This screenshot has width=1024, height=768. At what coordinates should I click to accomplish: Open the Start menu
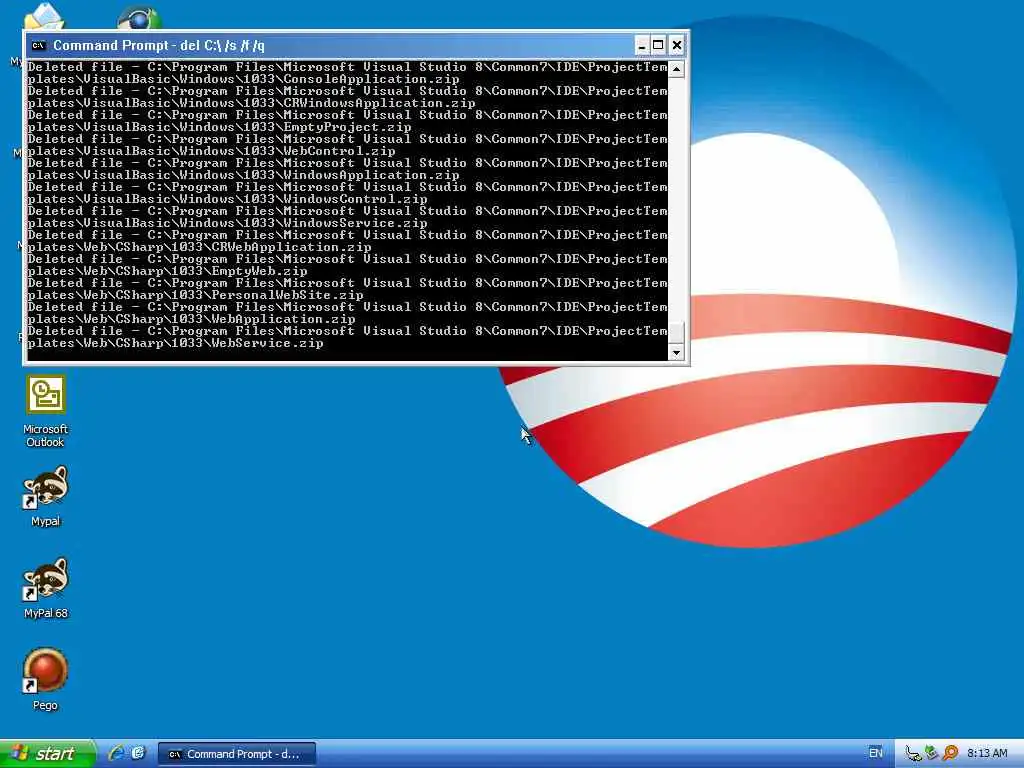pos(48,754)
